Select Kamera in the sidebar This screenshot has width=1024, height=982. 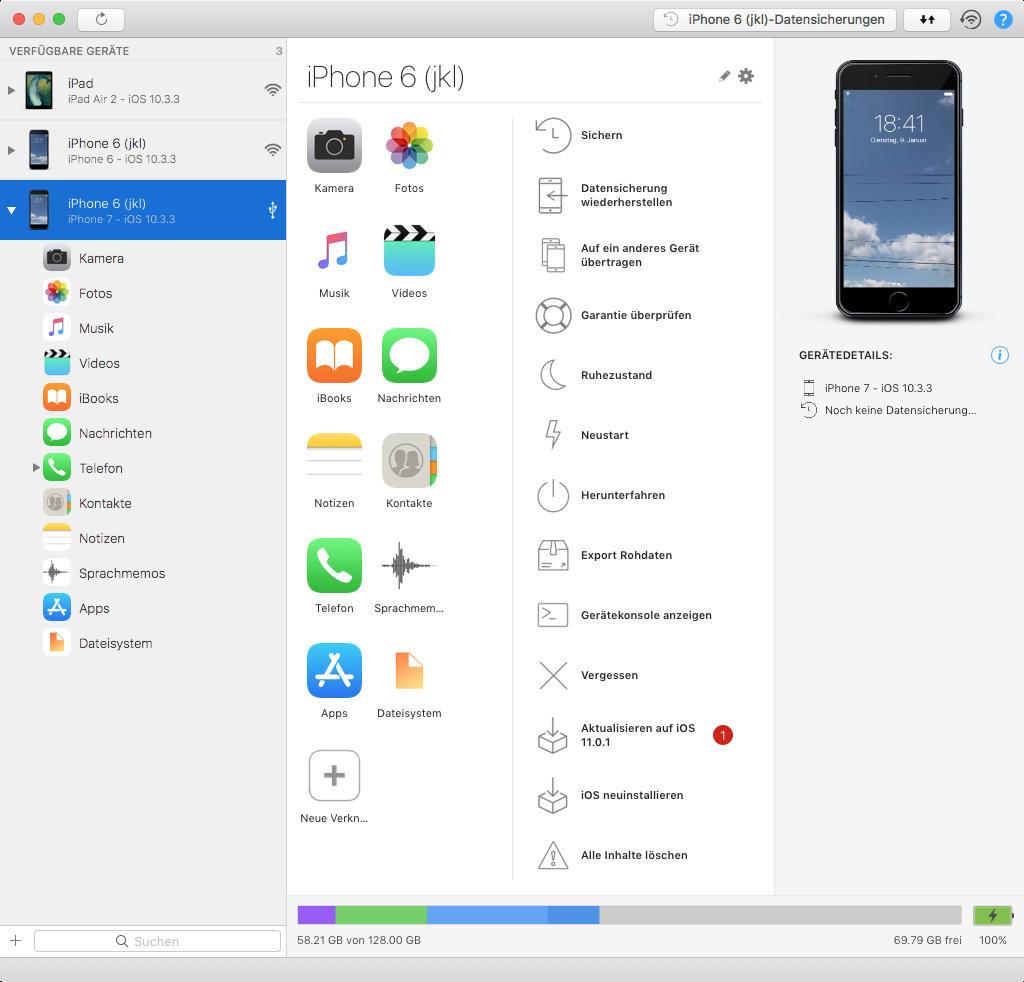(143, 258)
